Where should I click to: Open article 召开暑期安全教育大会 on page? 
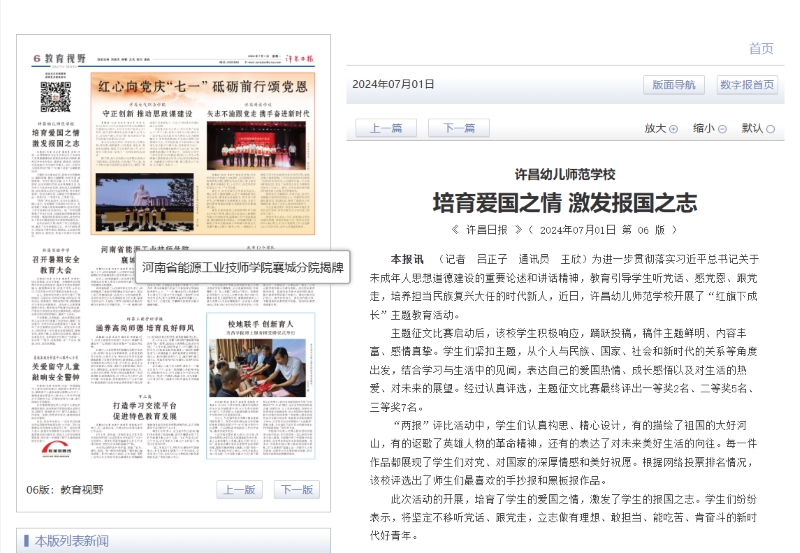point(56,263)
